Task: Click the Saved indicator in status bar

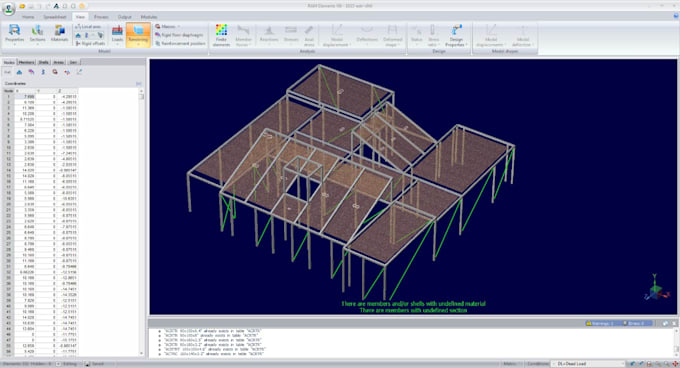Action: [x=95, y=364]
